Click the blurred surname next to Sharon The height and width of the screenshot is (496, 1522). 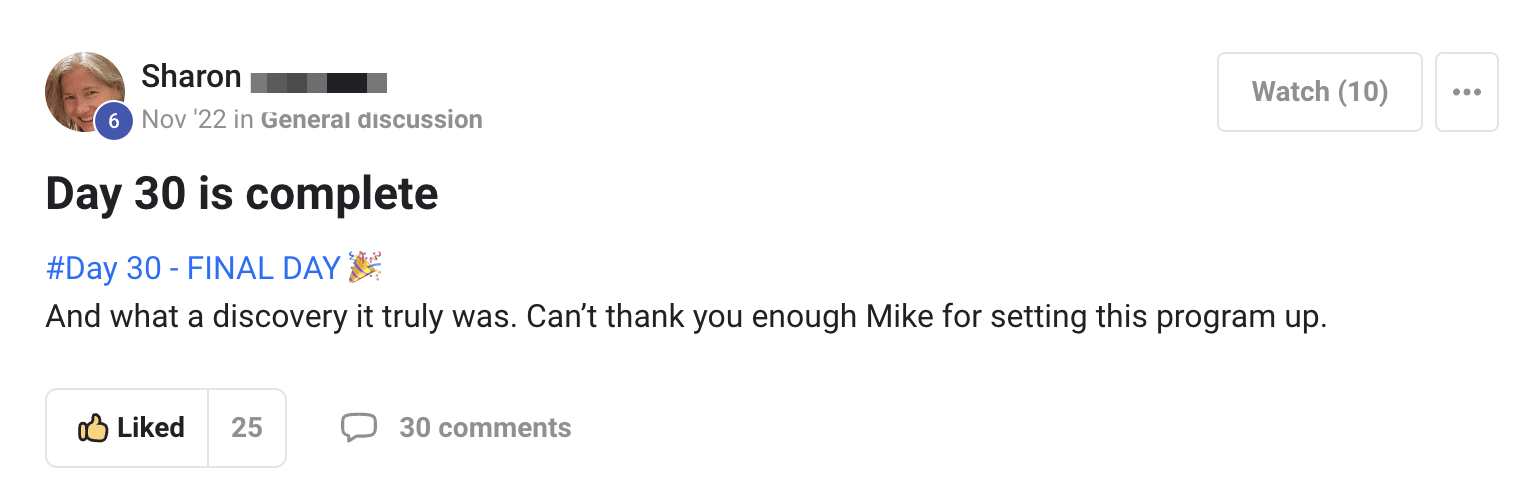318,80
